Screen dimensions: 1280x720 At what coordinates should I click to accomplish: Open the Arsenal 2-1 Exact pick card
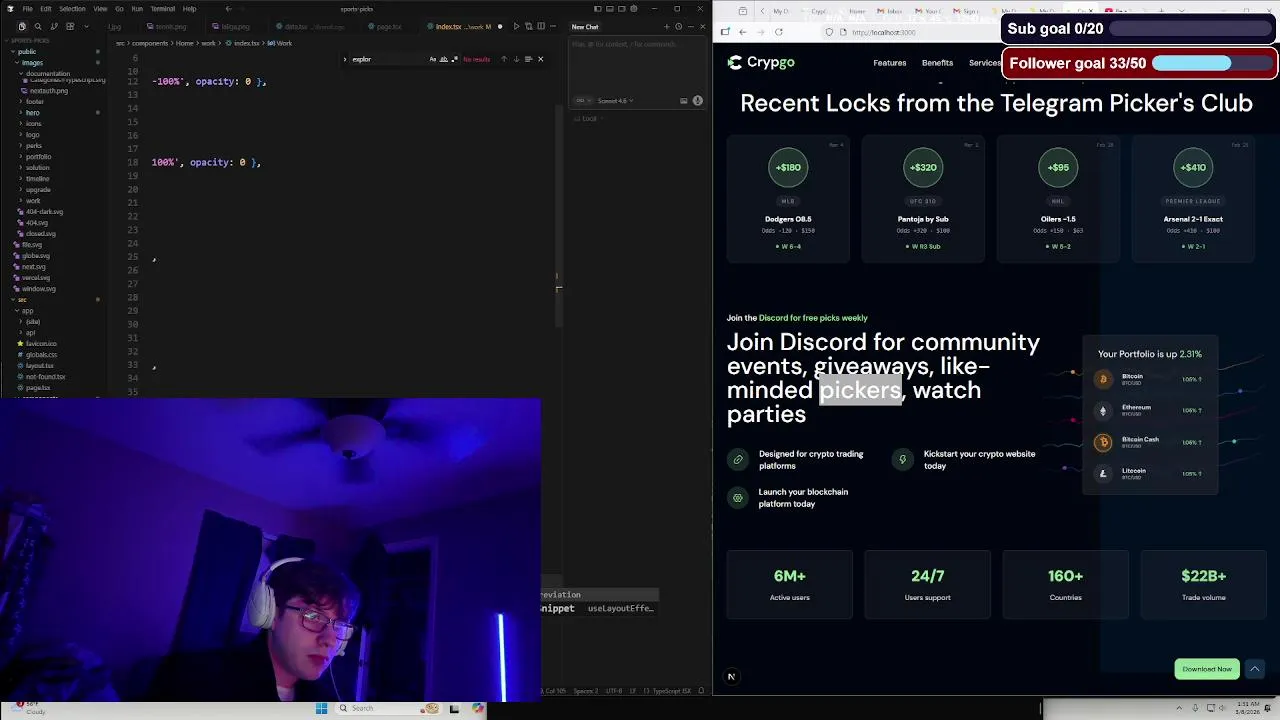tap(1193, 198)
